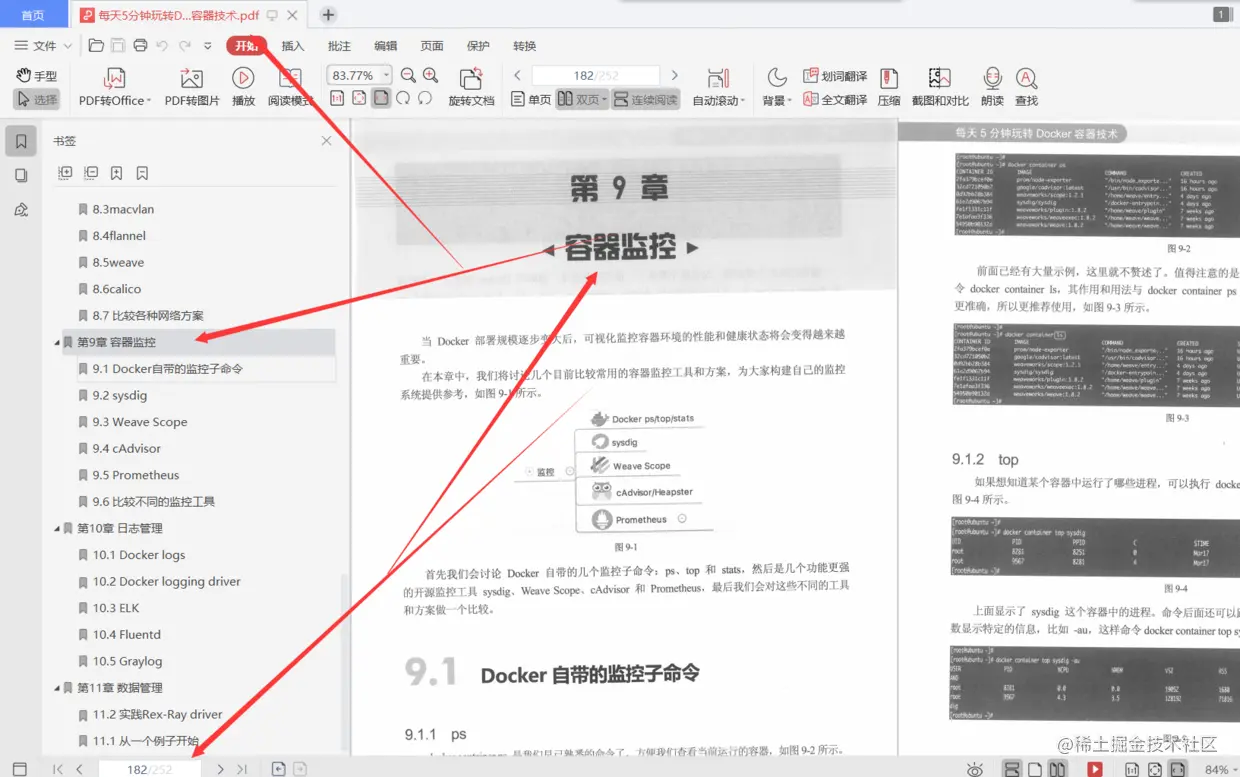
Task: Click the zoom in magnifier icon
Action: click(x=430, y=75)
